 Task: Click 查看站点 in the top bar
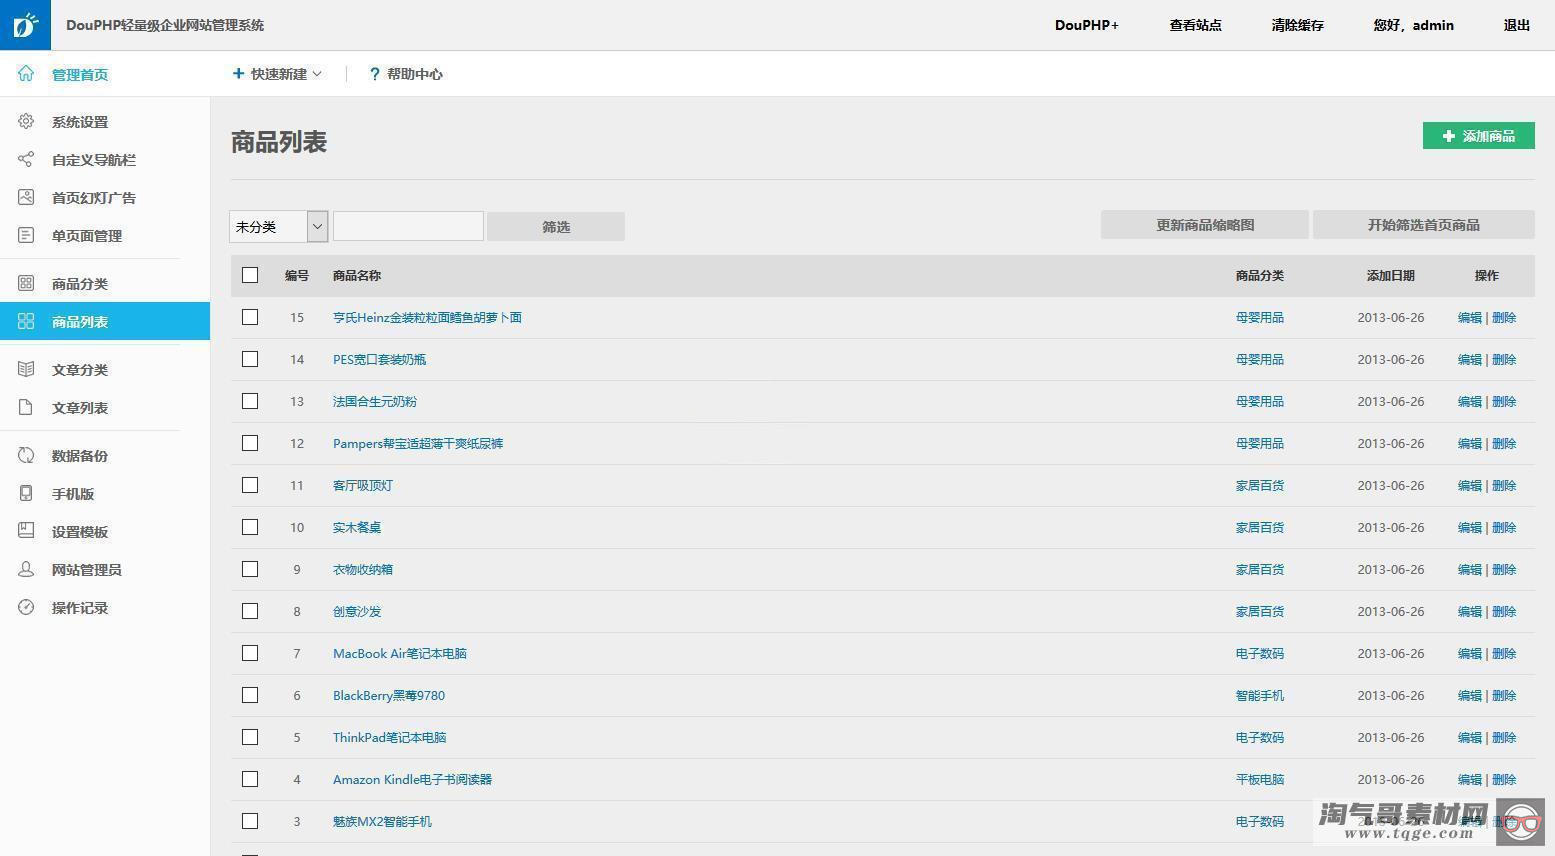click(1196, 25)
